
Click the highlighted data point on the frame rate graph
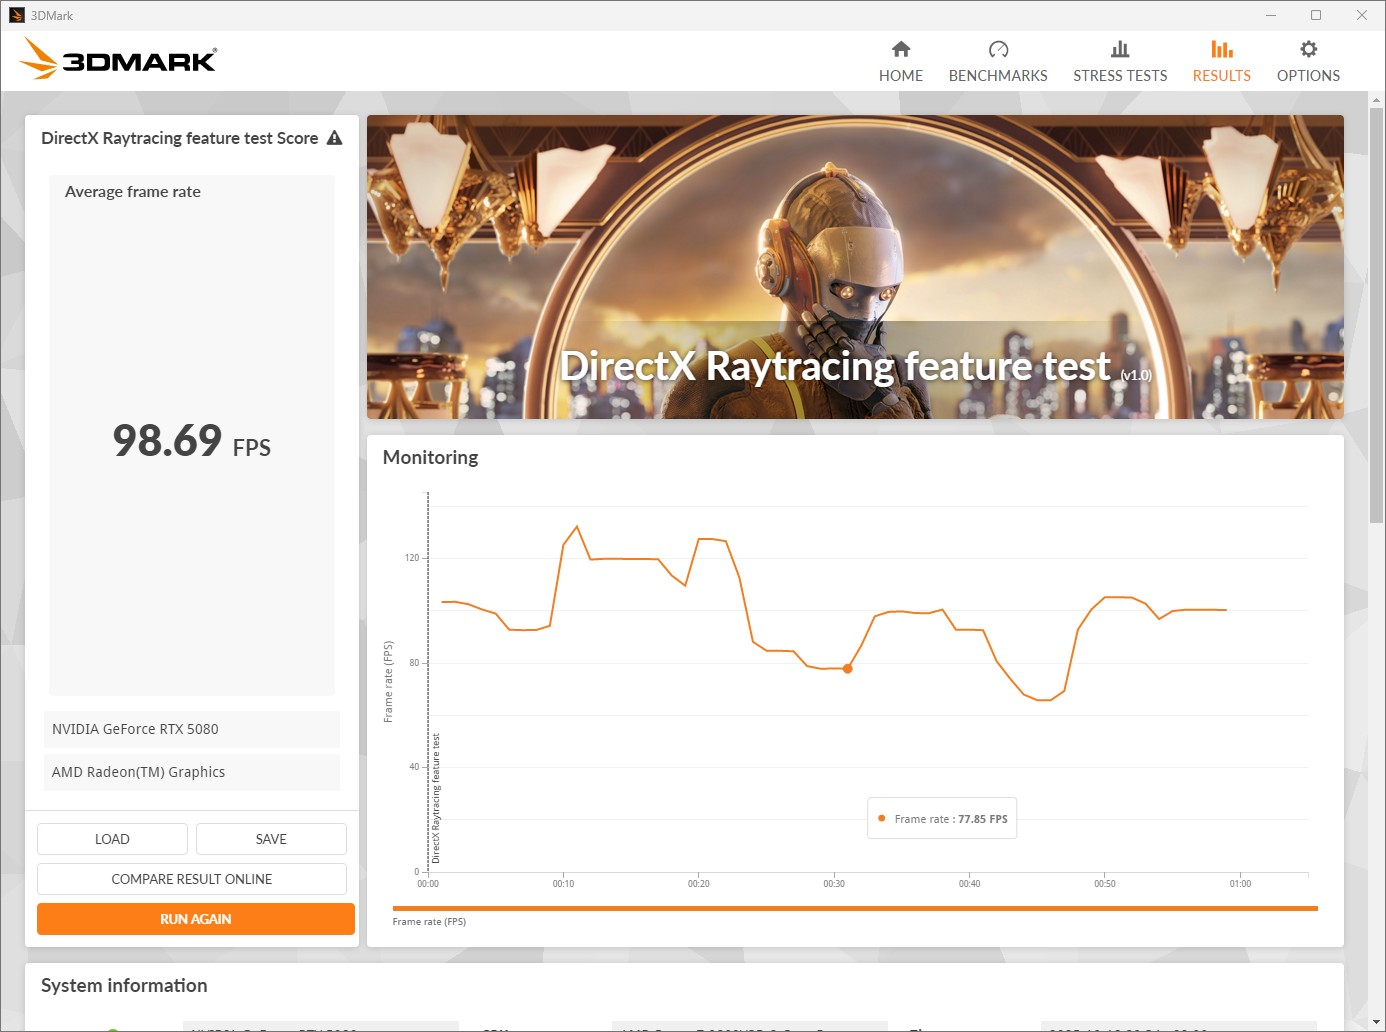(847, 669)
